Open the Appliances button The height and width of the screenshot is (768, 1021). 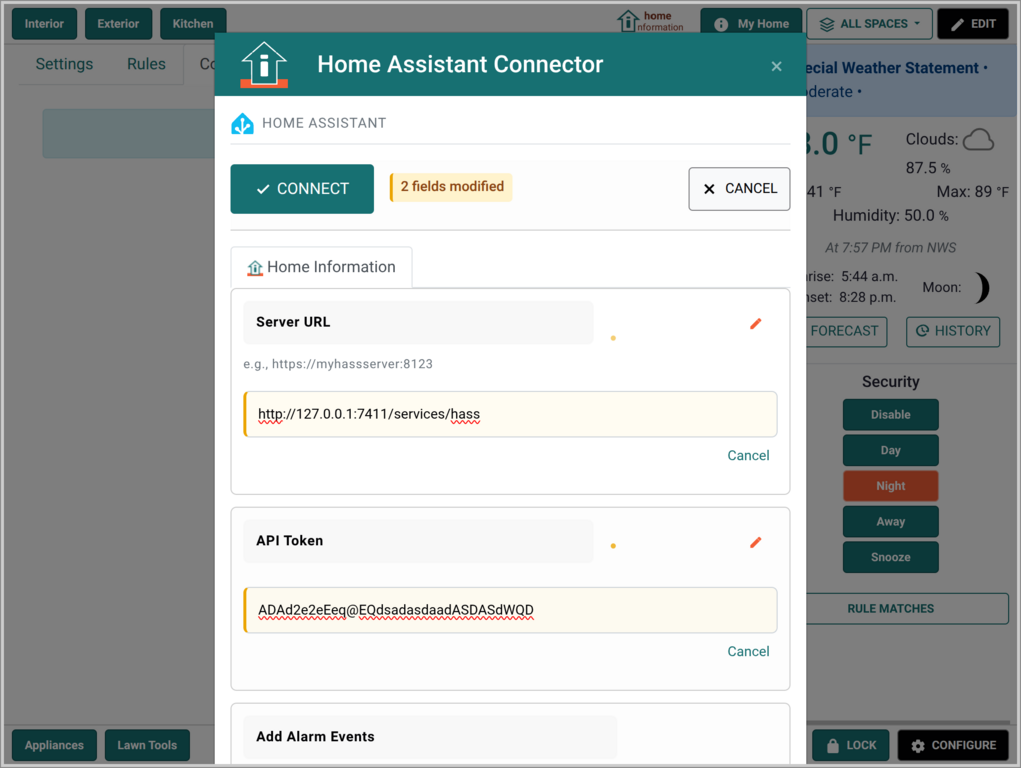coord(55,745)
